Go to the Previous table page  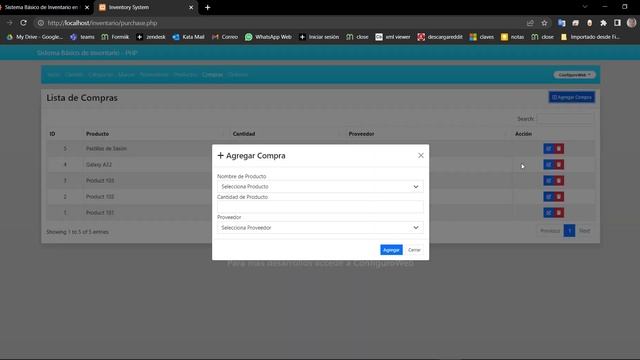point(550,231)
